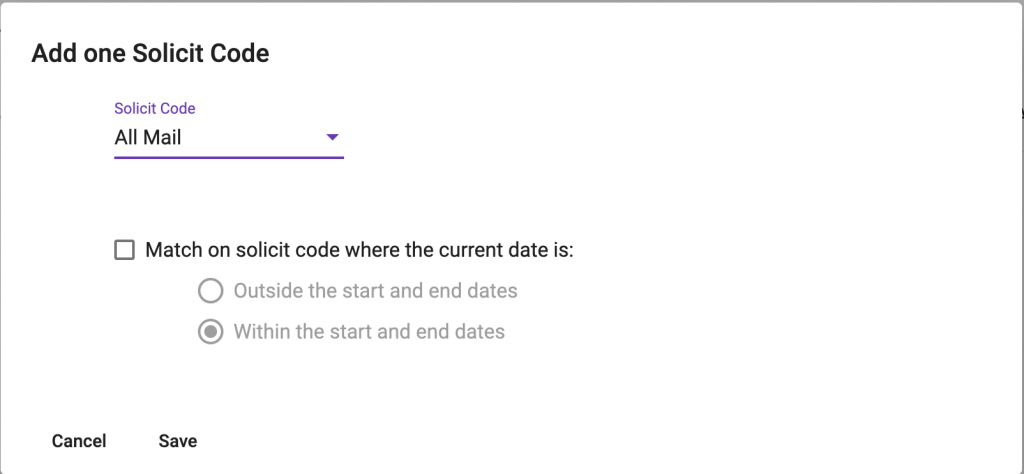
Task: Choose the Within the start and end dates radio
Action: (210, 332)
